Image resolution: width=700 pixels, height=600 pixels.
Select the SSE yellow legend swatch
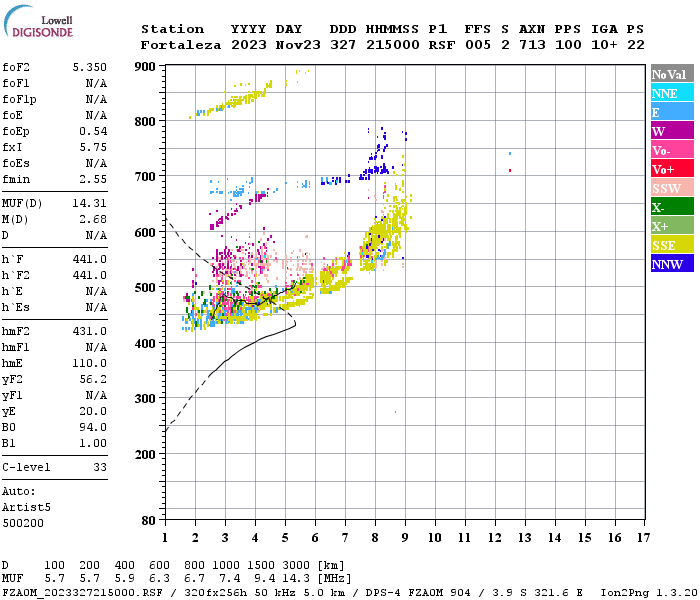pyautogui.click(x=672, y=245)
